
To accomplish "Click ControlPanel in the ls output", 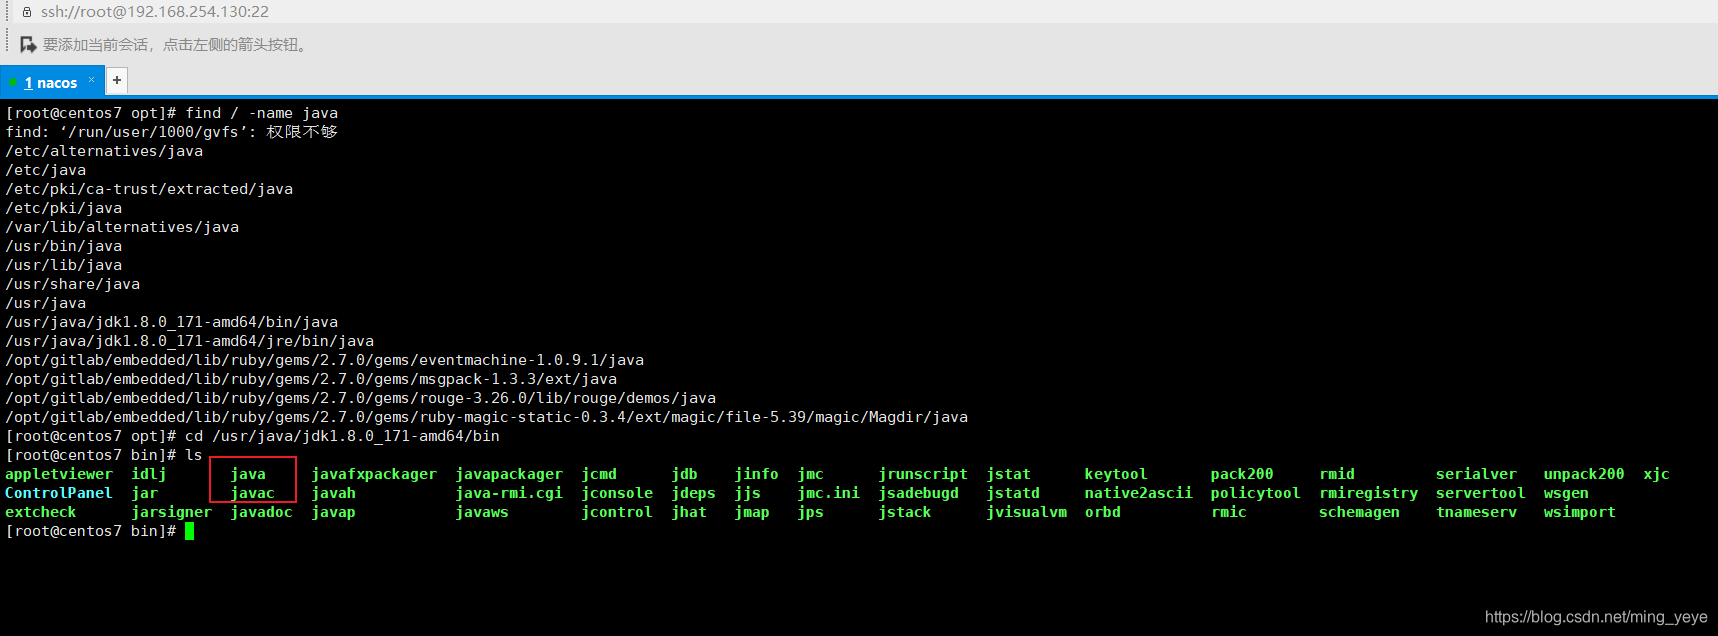I will tap(59, 493).
